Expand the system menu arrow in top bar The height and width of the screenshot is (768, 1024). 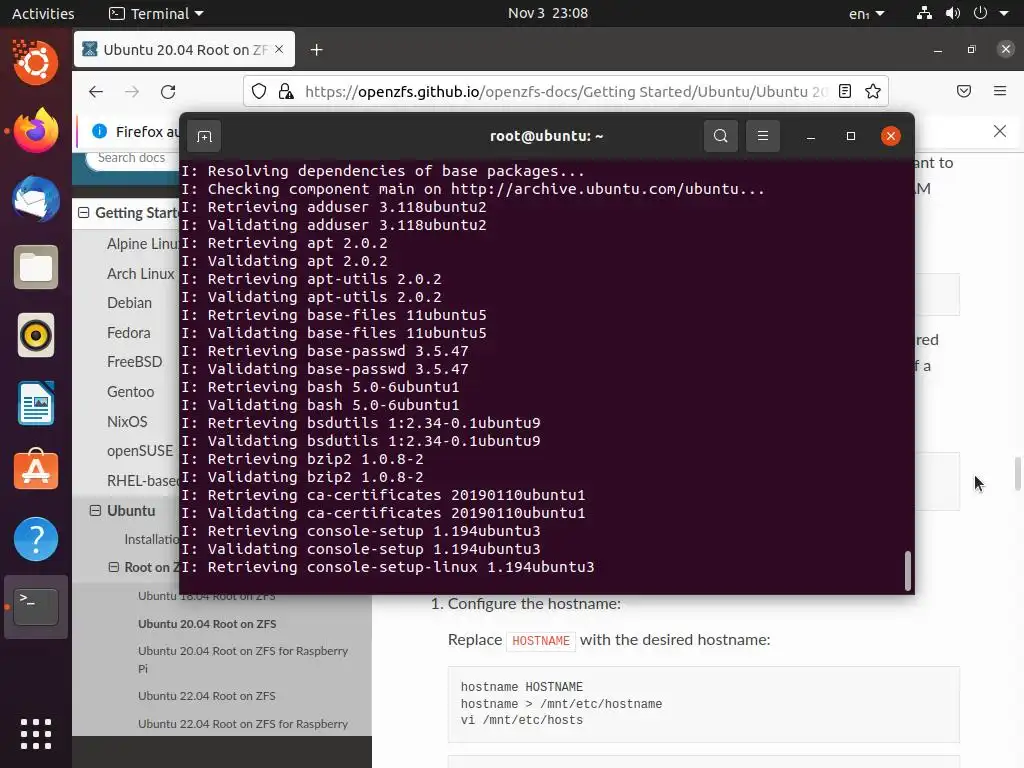1004,13
